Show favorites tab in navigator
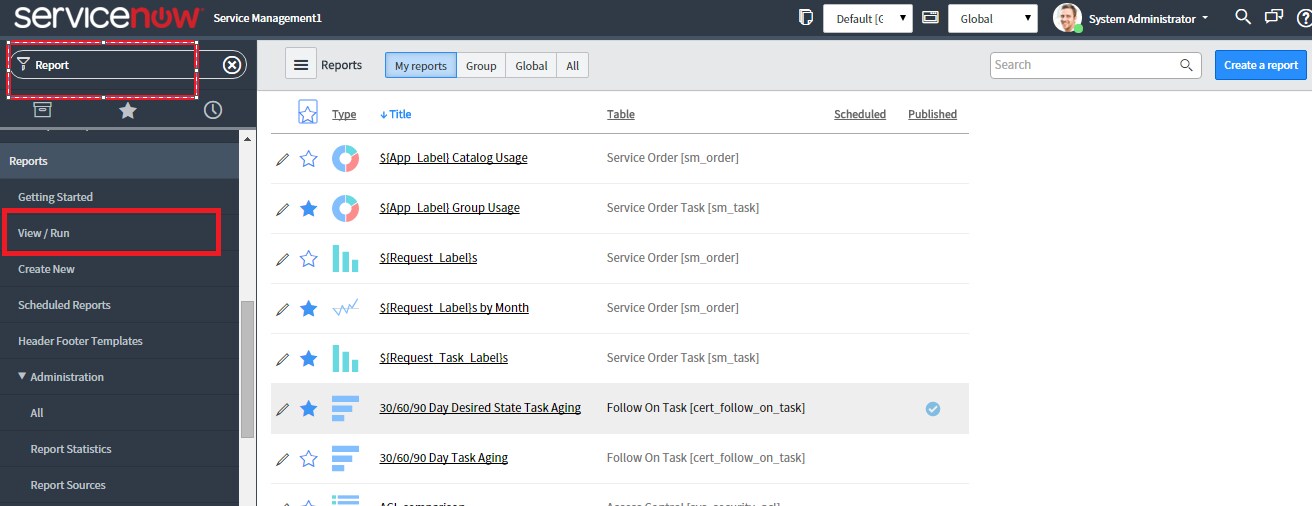This screenshot has width=1314, height=506. click(x=128, y=110)
